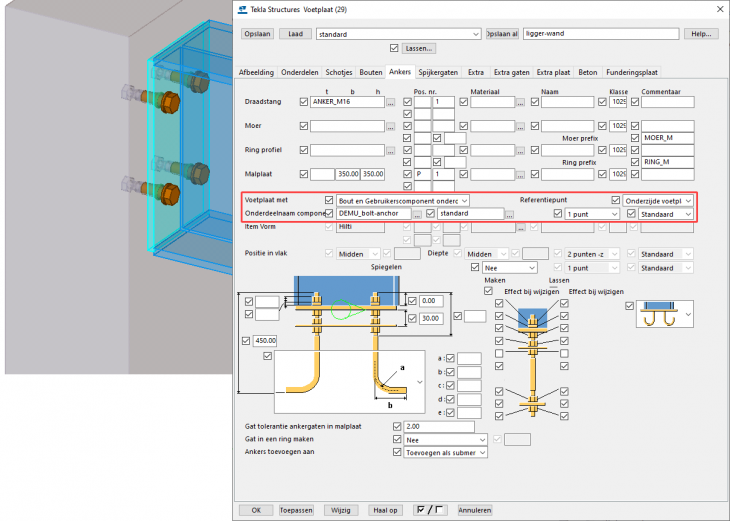Toggle the checkbox for dimension a

click(x=450, y=359)
